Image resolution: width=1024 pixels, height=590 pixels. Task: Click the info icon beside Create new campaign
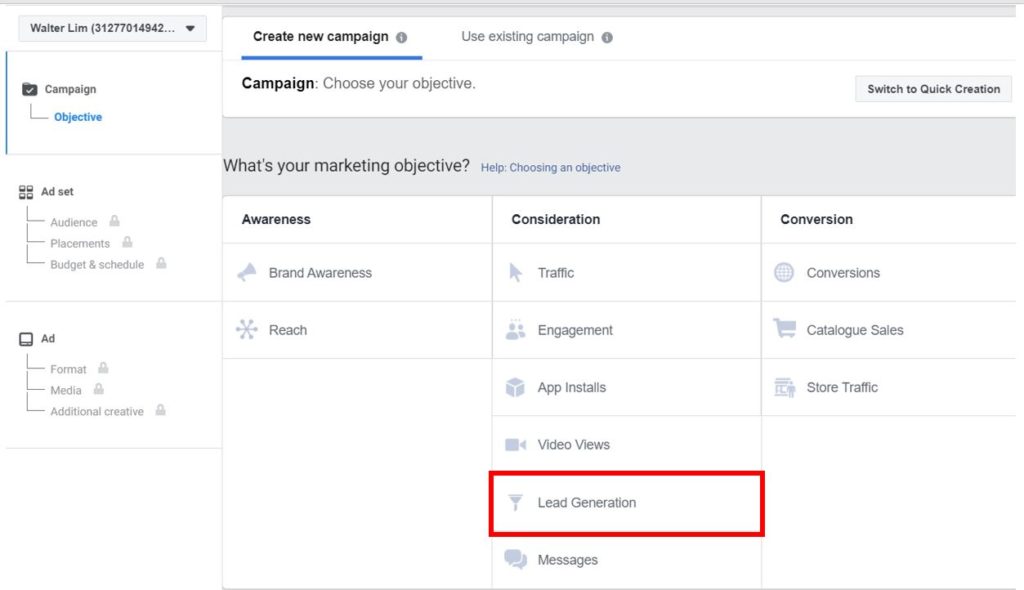click(405, 35)
